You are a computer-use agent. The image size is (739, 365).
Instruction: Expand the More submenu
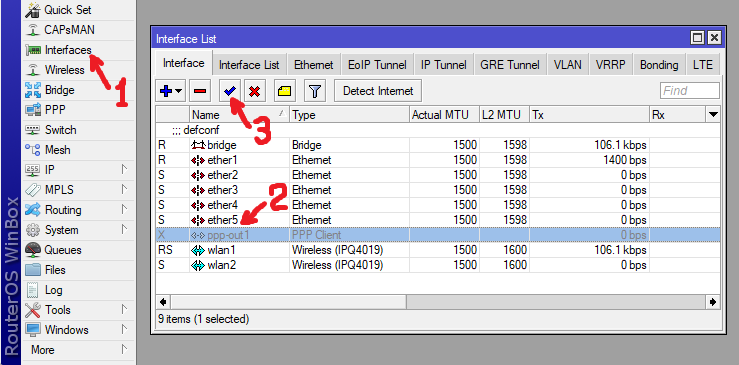pyautogui.click(x=78, y=350)
